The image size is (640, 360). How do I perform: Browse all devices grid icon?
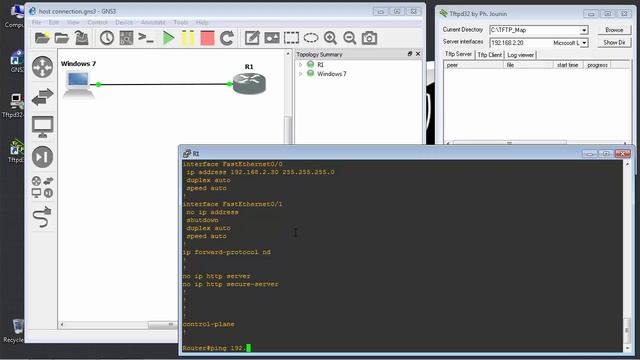[42, 187]
